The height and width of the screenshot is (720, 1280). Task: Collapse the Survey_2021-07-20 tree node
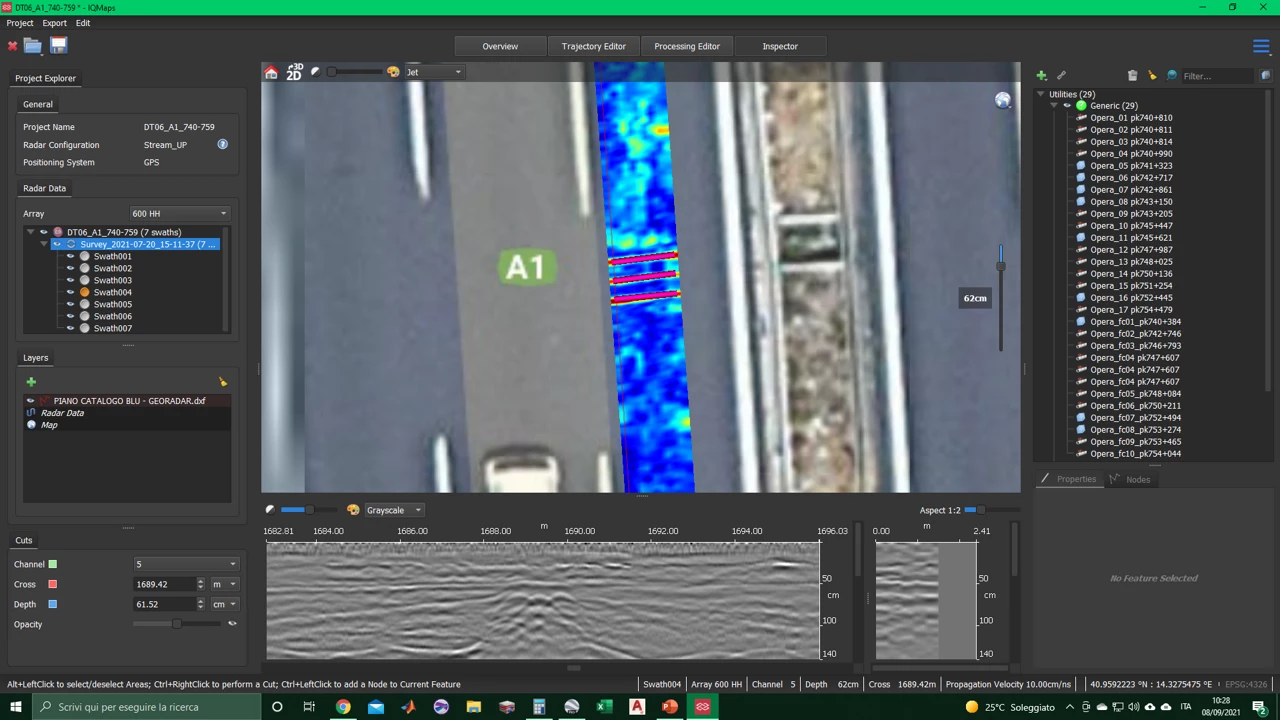(44, 244)
